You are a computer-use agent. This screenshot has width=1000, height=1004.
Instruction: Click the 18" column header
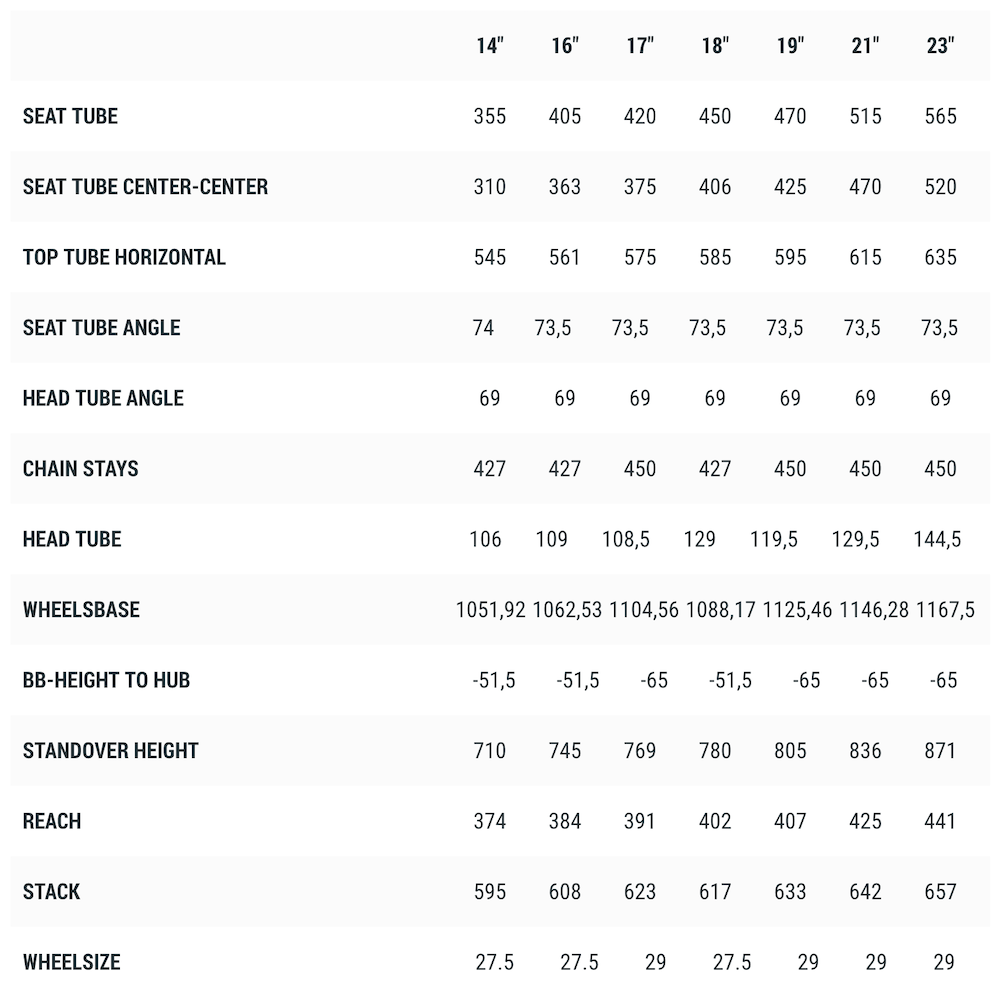(x=715, y=45)
